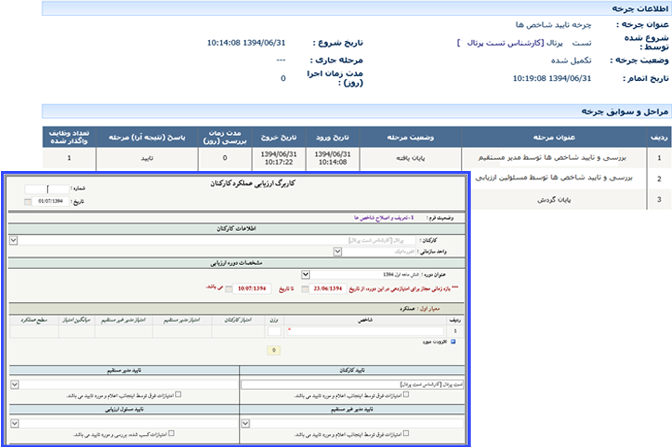Click the وزن weight input in row 1
The height and width of the screenshot is (447, 672).
tap(274, 331)
